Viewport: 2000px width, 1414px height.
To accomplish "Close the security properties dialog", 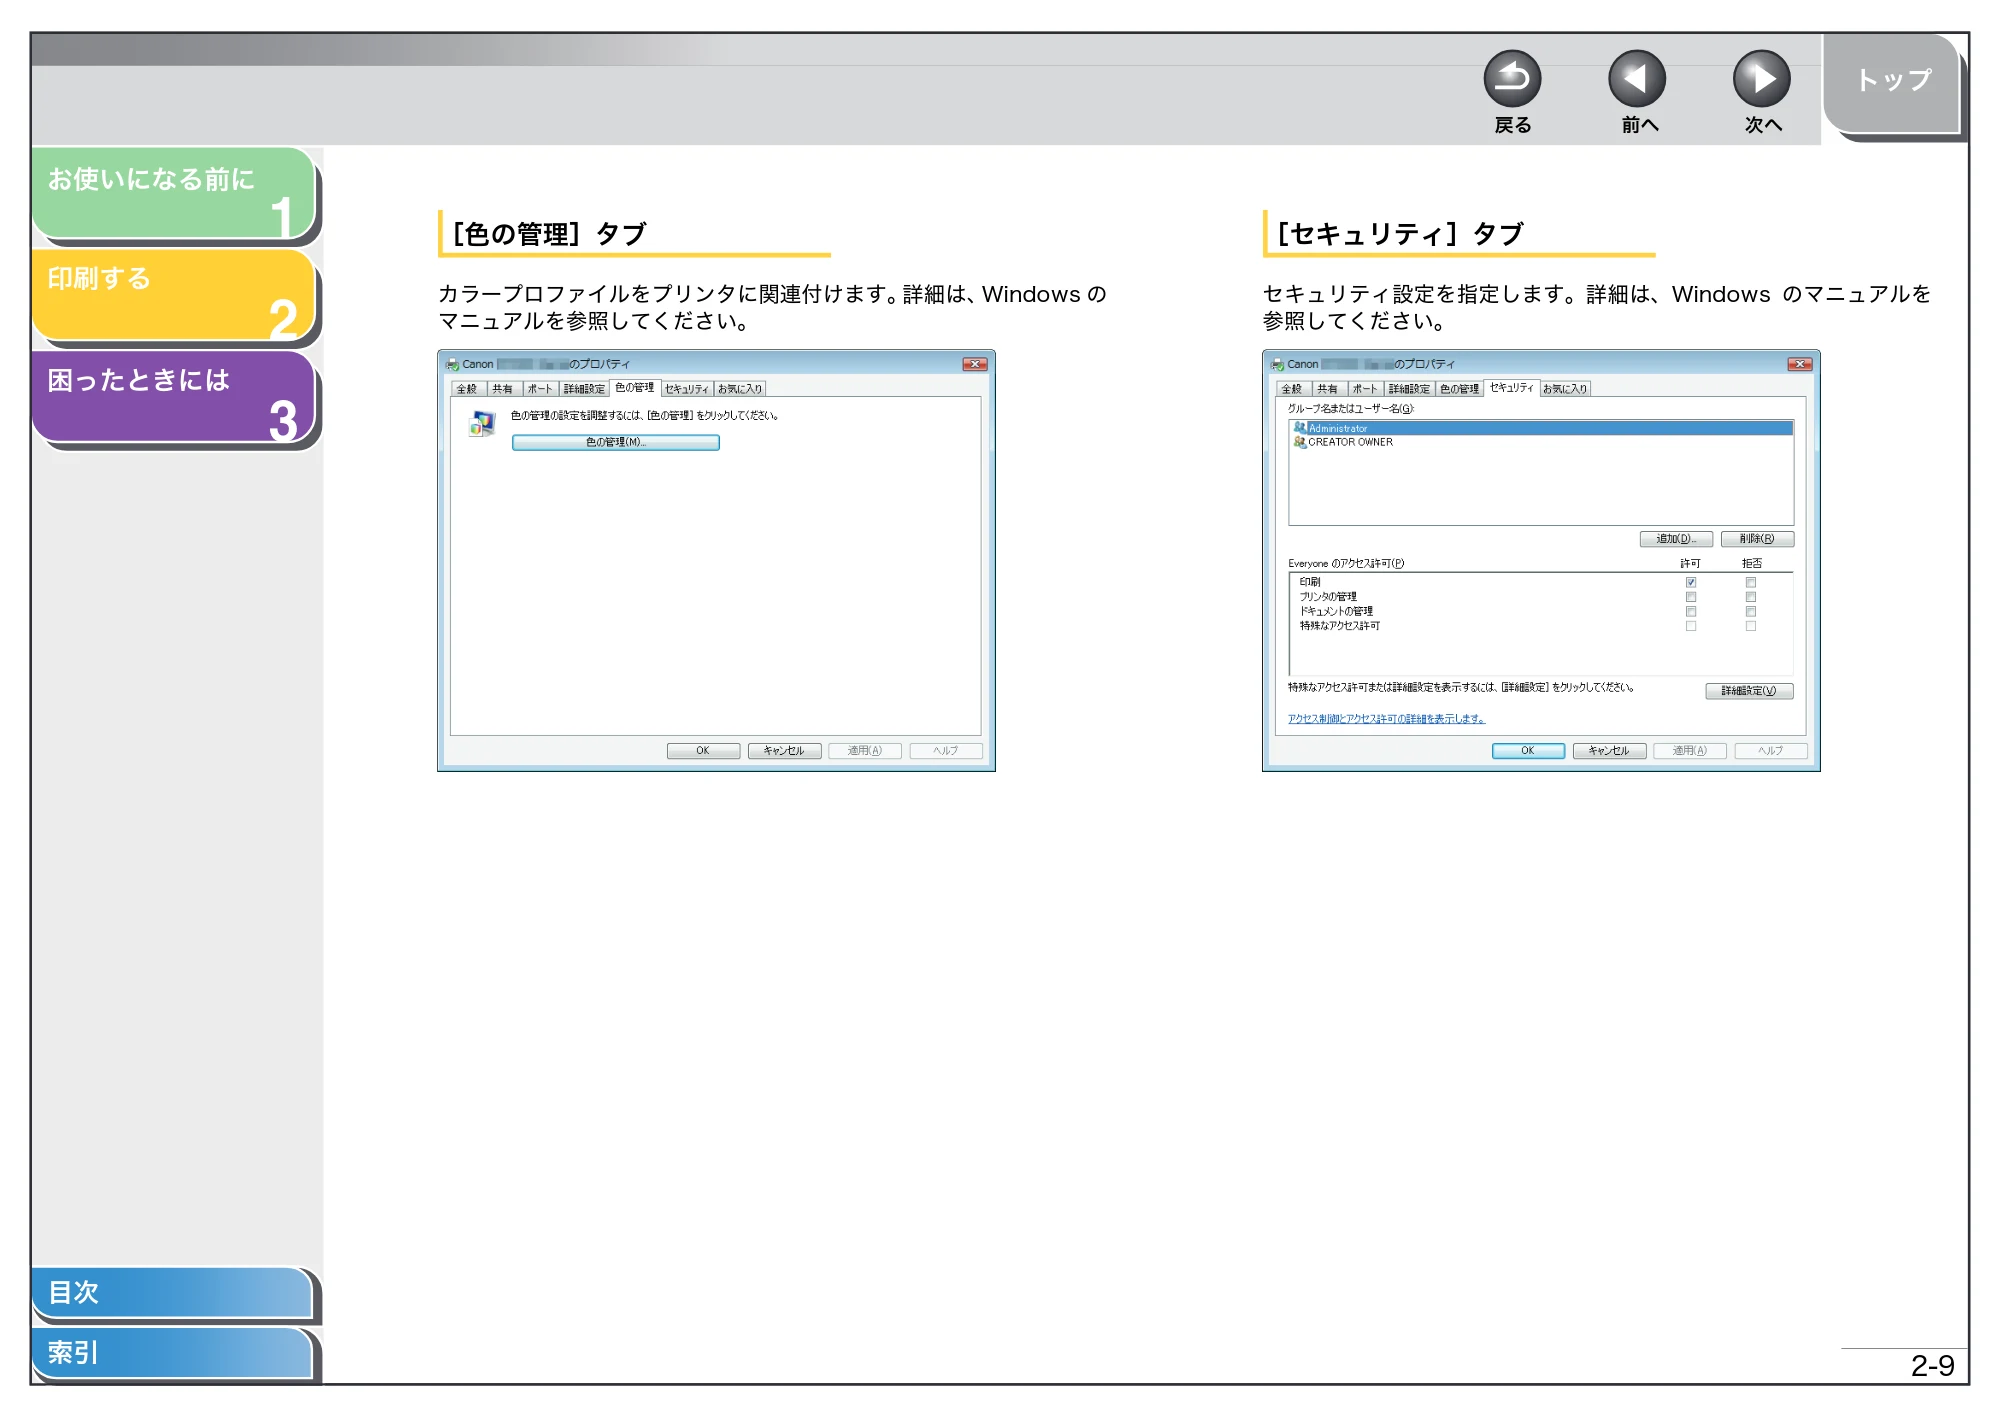I will click(1800, 364).
